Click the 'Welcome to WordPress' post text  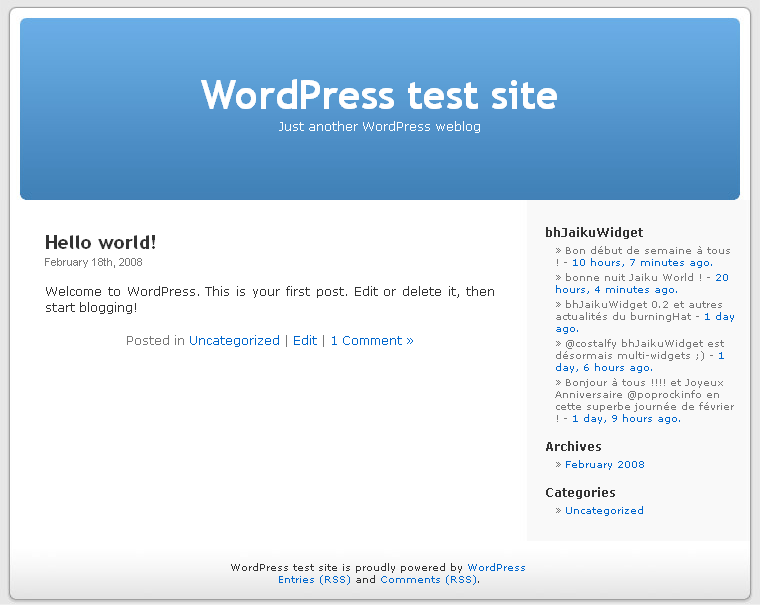[269, 299]
